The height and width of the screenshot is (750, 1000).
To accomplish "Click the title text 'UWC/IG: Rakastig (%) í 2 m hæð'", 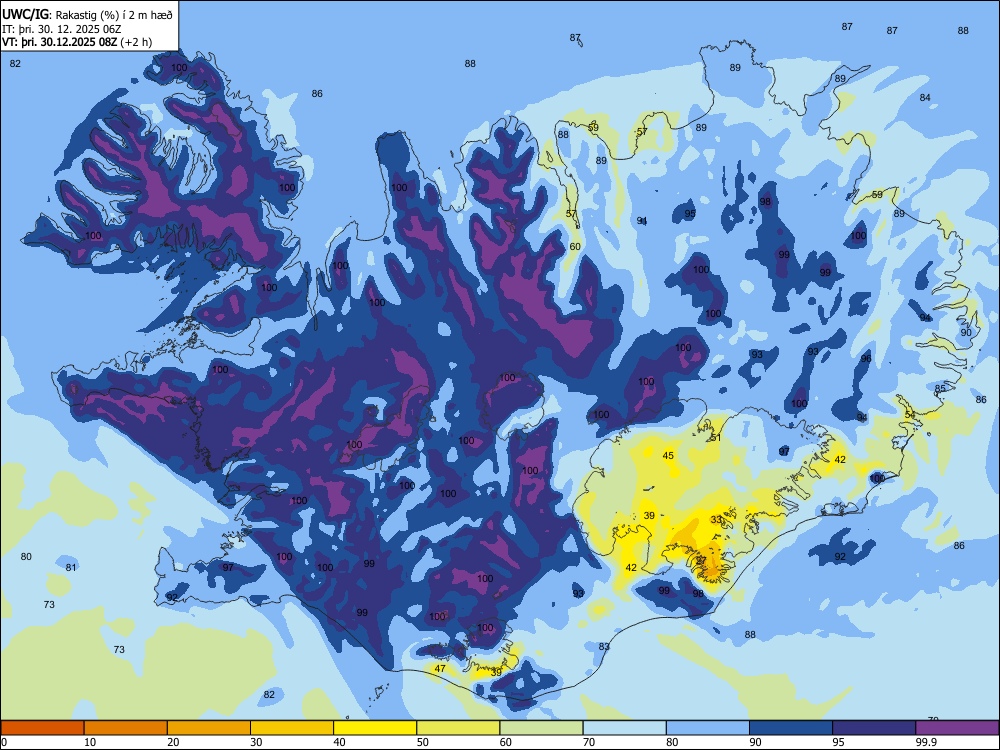I will pos(87,14).
